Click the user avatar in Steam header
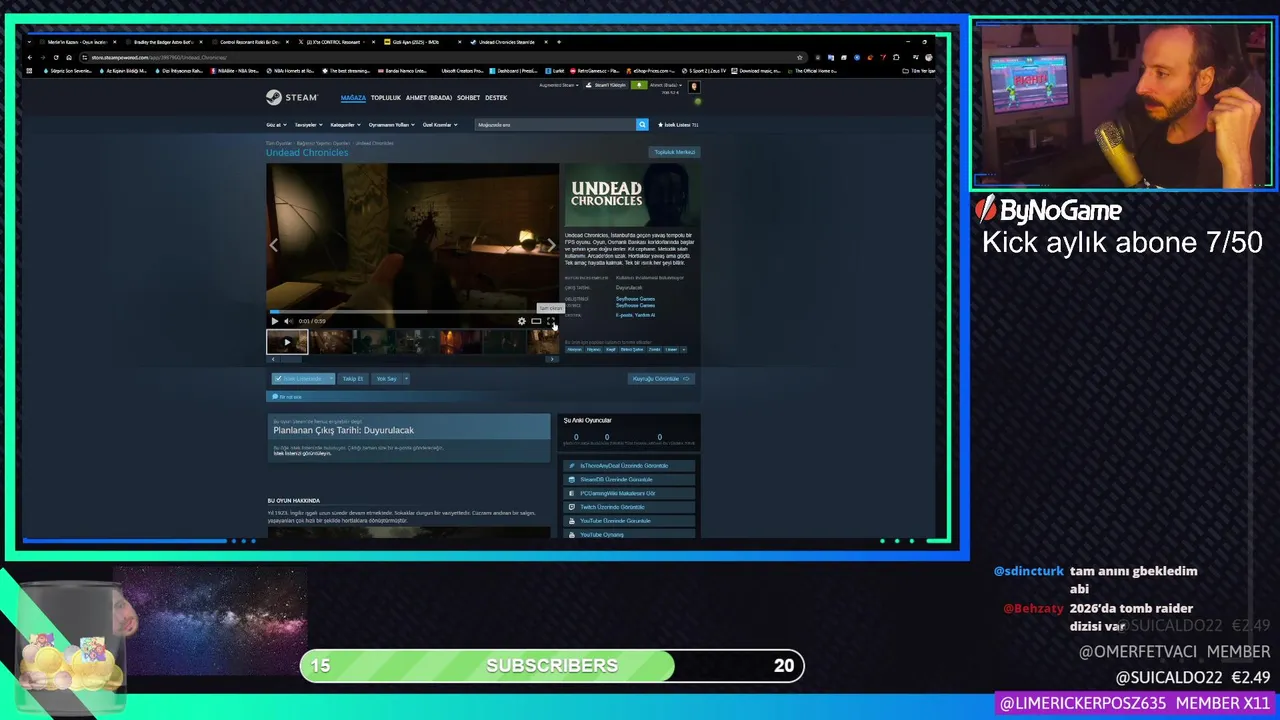 click(x=694, y=87)
